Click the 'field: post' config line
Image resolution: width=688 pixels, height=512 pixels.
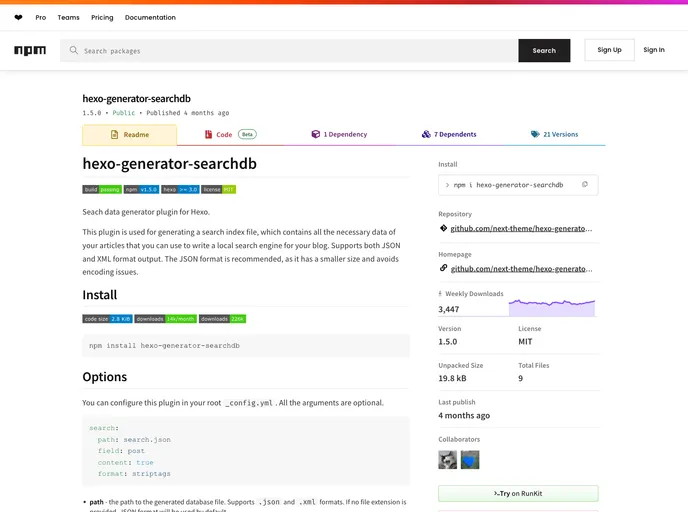(121, 451)
